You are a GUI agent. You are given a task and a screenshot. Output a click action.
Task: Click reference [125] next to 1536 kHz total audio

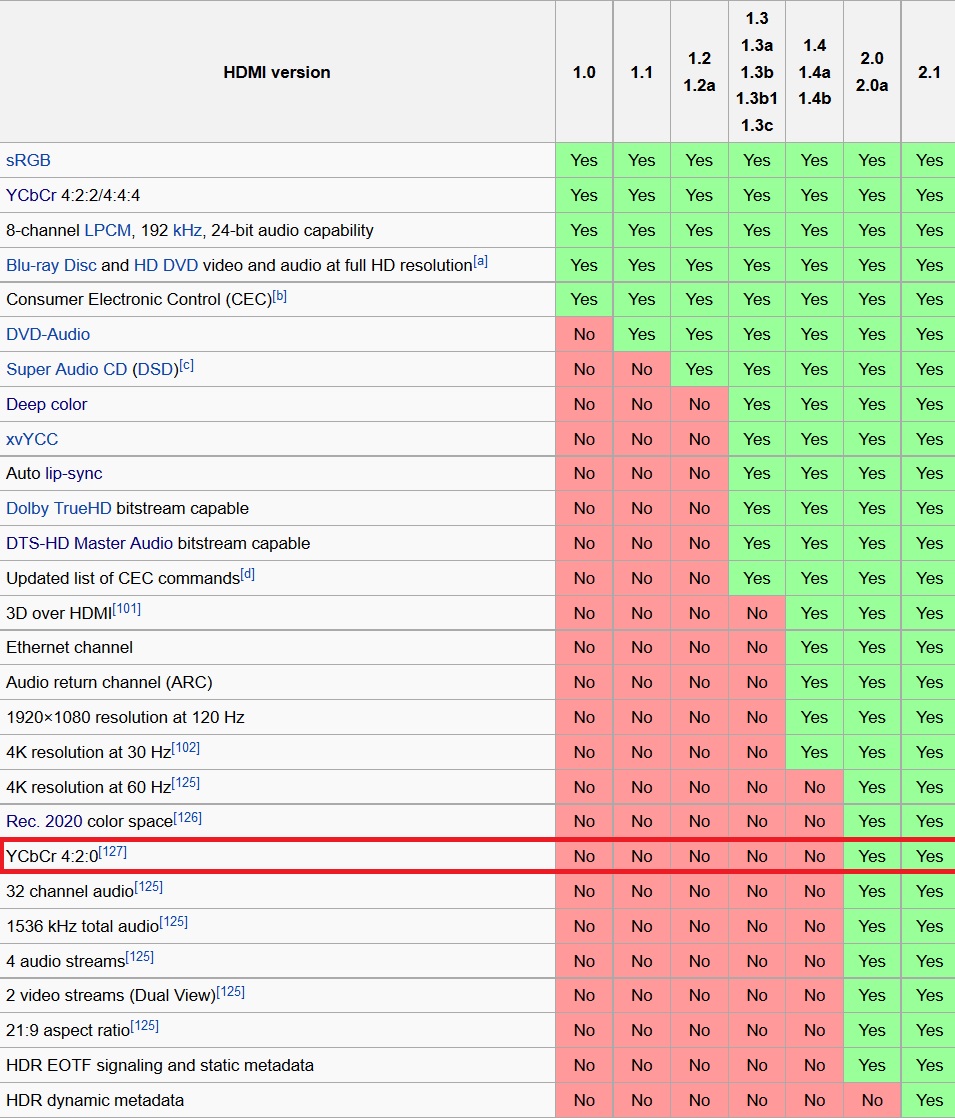coord(173,921)
